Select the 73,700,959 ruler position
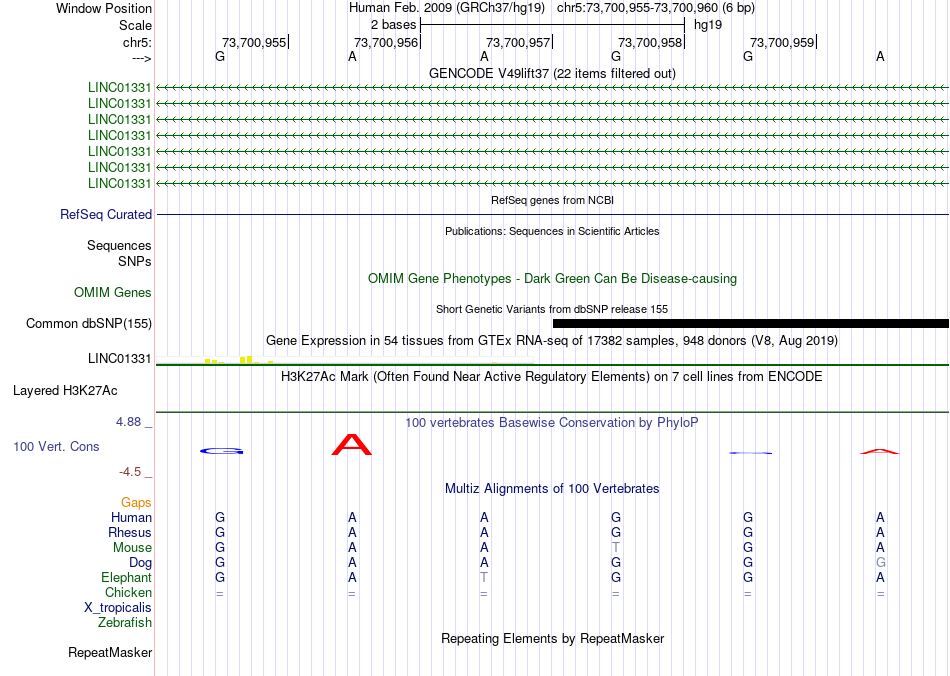Viewport: 950px width, 676px height. pos(782,42)
